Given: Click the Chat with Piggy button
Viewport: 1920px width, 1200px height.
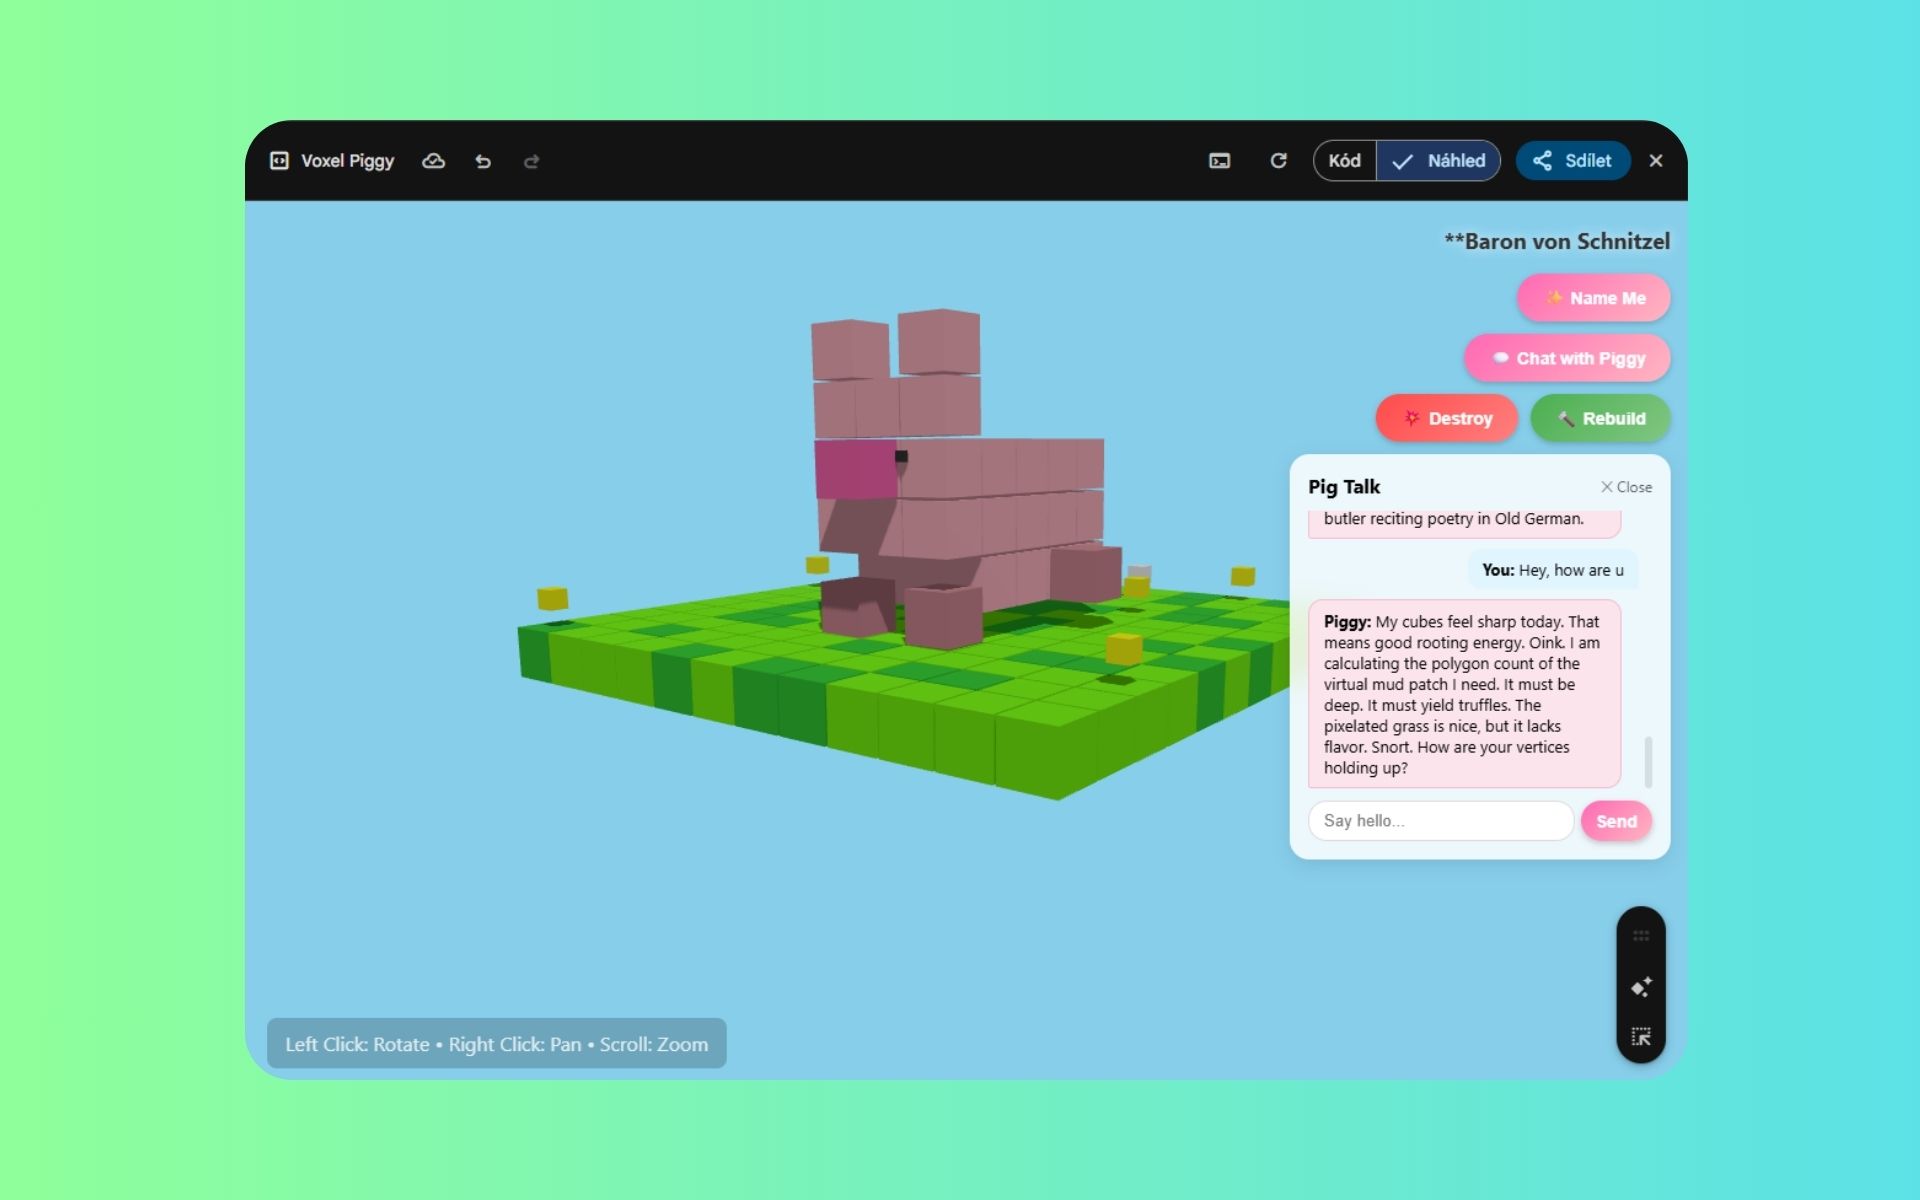Looking at the screenshot, I should click(x=1567, y=358).
